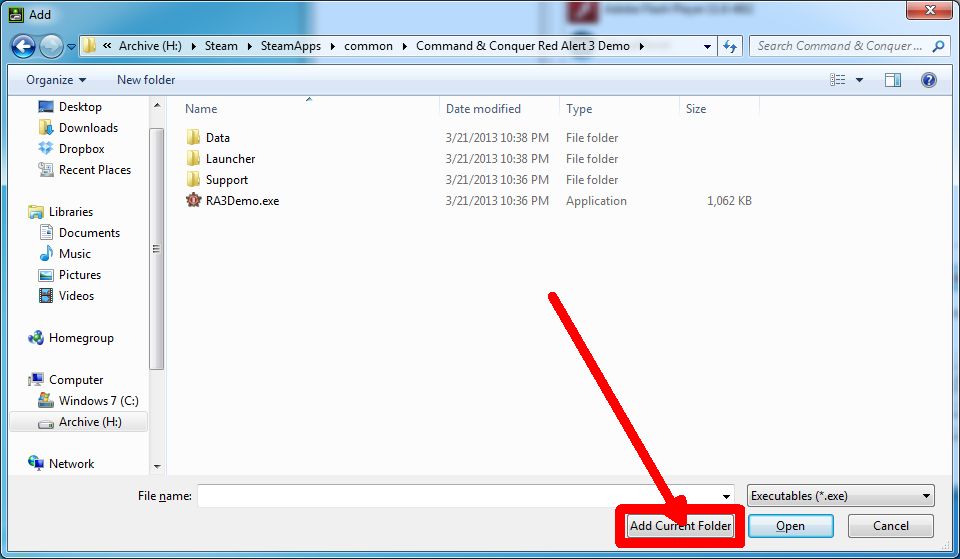Screen dimensions: 960x559
Task: Open the Executables (*.exe) file type dropdown
Action: click(841, 496)
